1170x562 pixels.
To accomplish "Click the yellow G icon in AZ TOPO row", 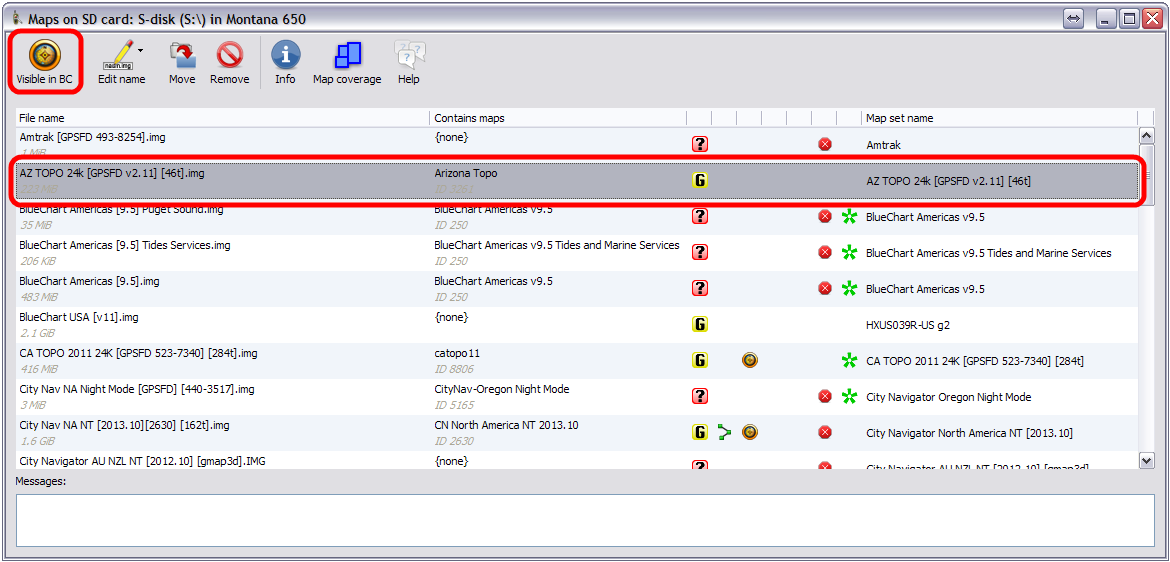I will [x=700, y=181].
